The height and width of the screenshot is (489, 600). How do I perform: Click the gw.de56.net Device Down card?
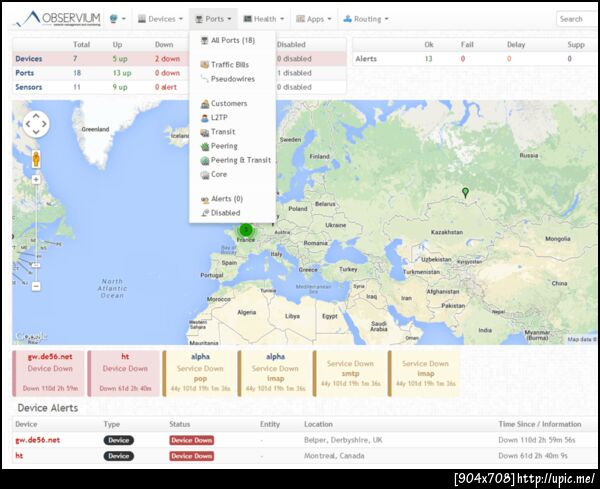pyautogui.click(x=49, y=373)
